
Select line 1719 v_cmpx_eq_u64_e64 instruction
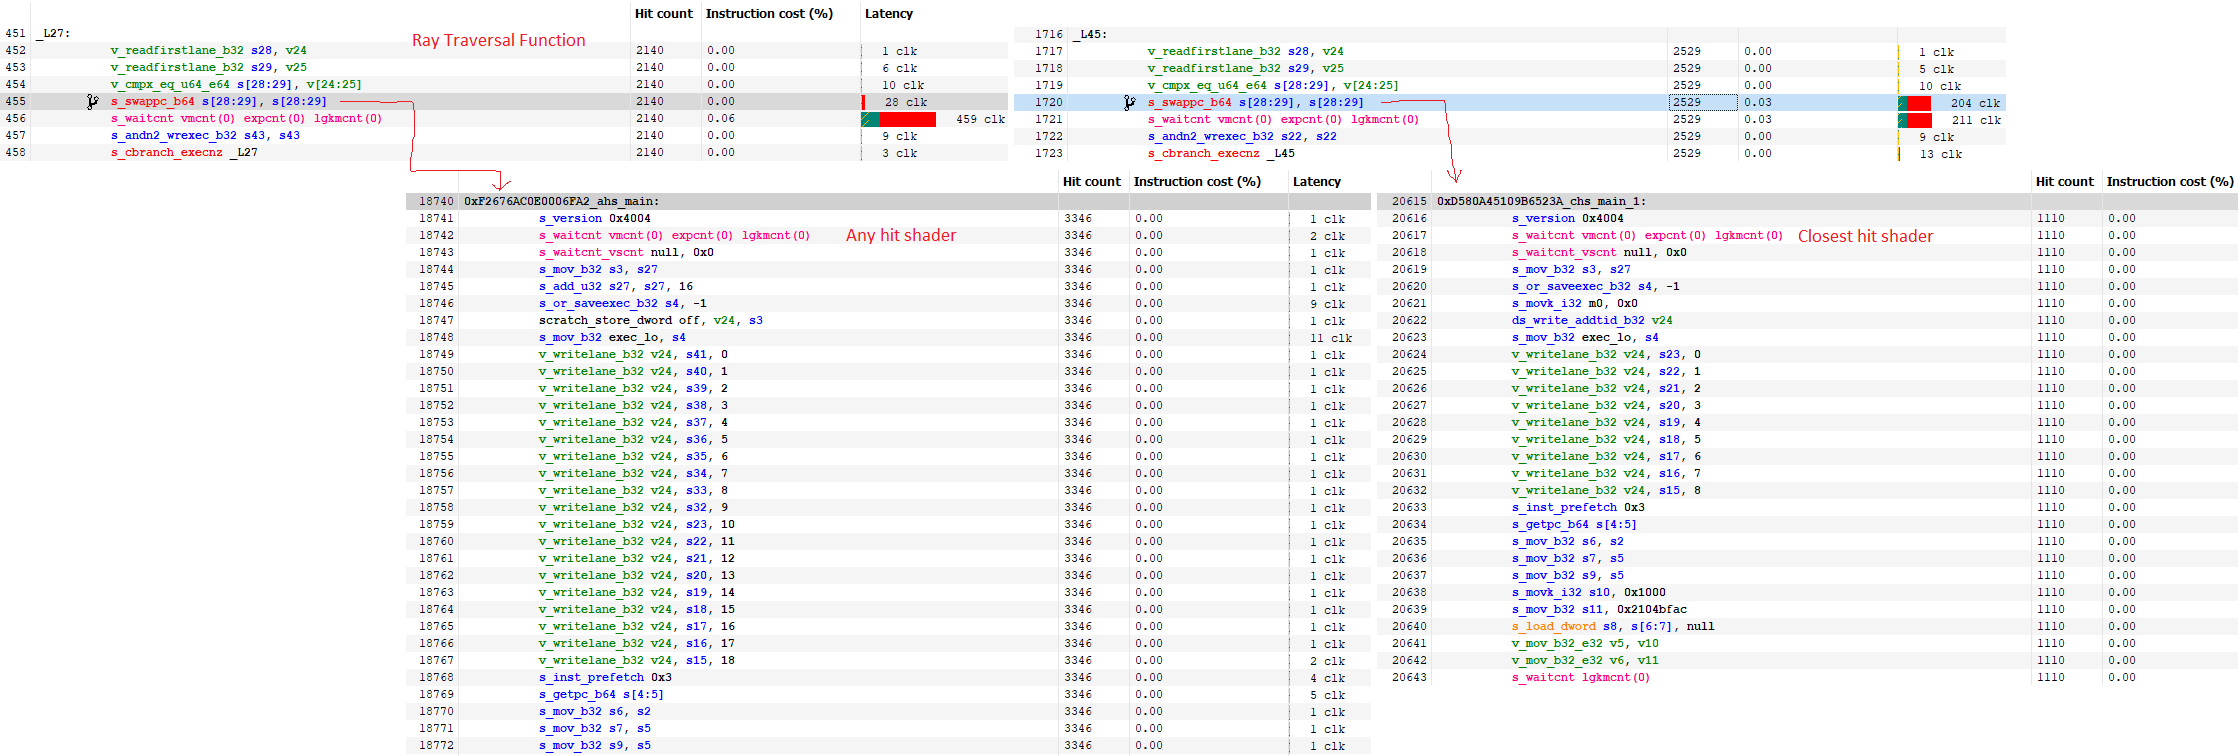[x=1273, y=85]
